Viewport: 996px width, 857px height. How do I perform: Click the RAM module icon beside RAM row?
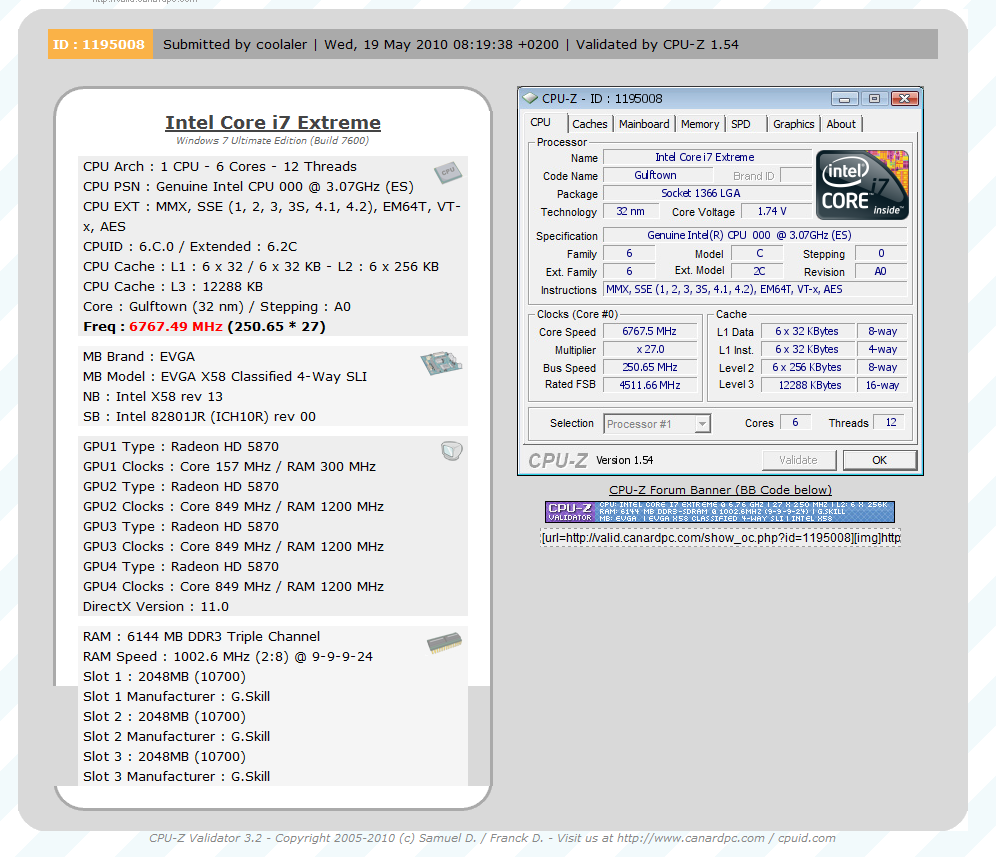[445, 642]
